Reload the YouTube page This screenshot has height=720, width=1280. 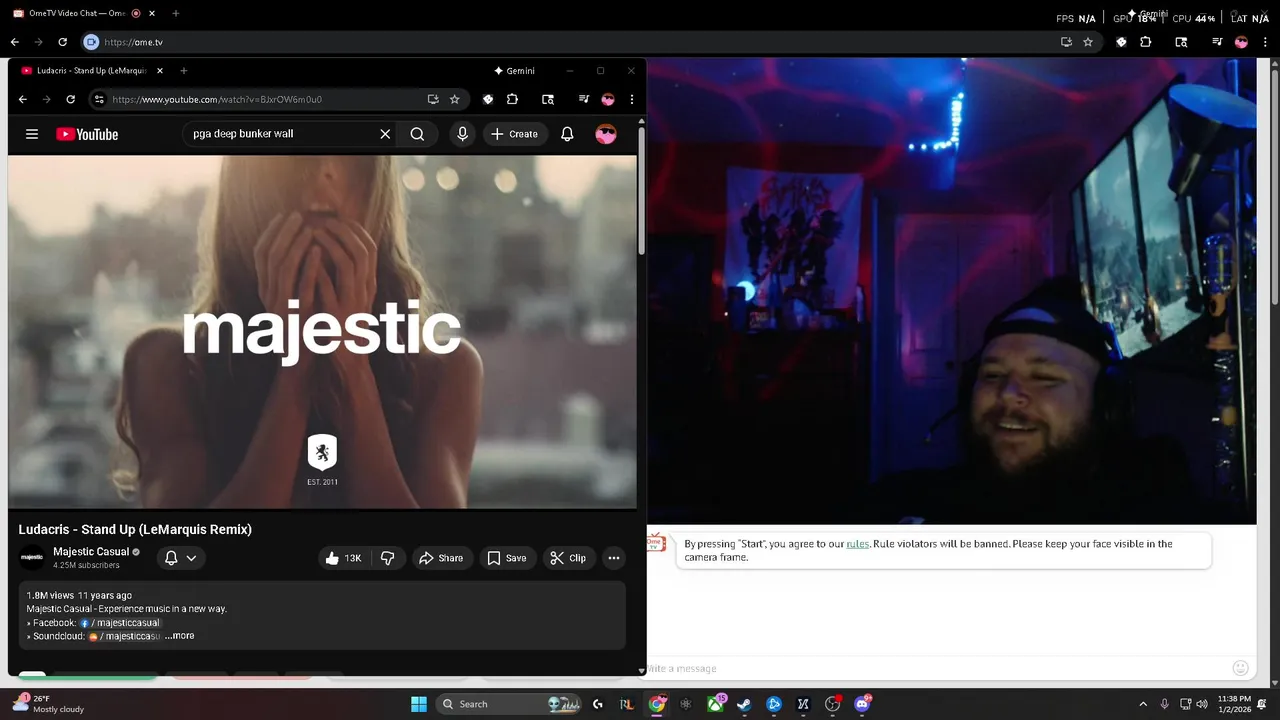click(70, 99)
